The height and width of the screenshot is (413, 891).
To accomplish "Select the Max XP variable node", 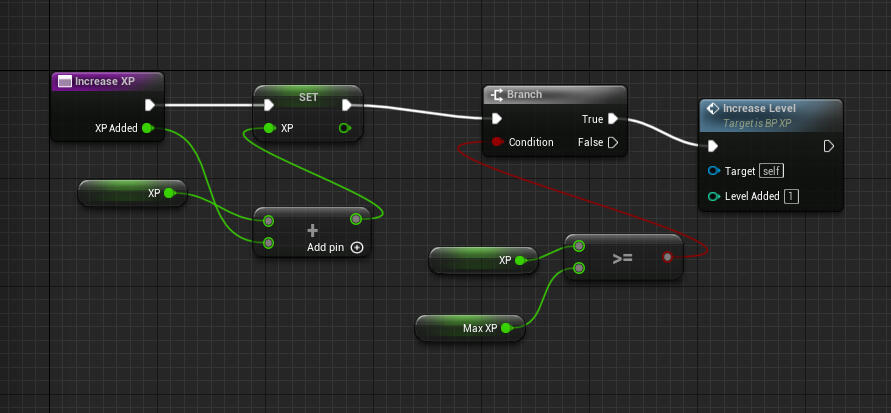I will pyautogui.click(x=469, y=328).
